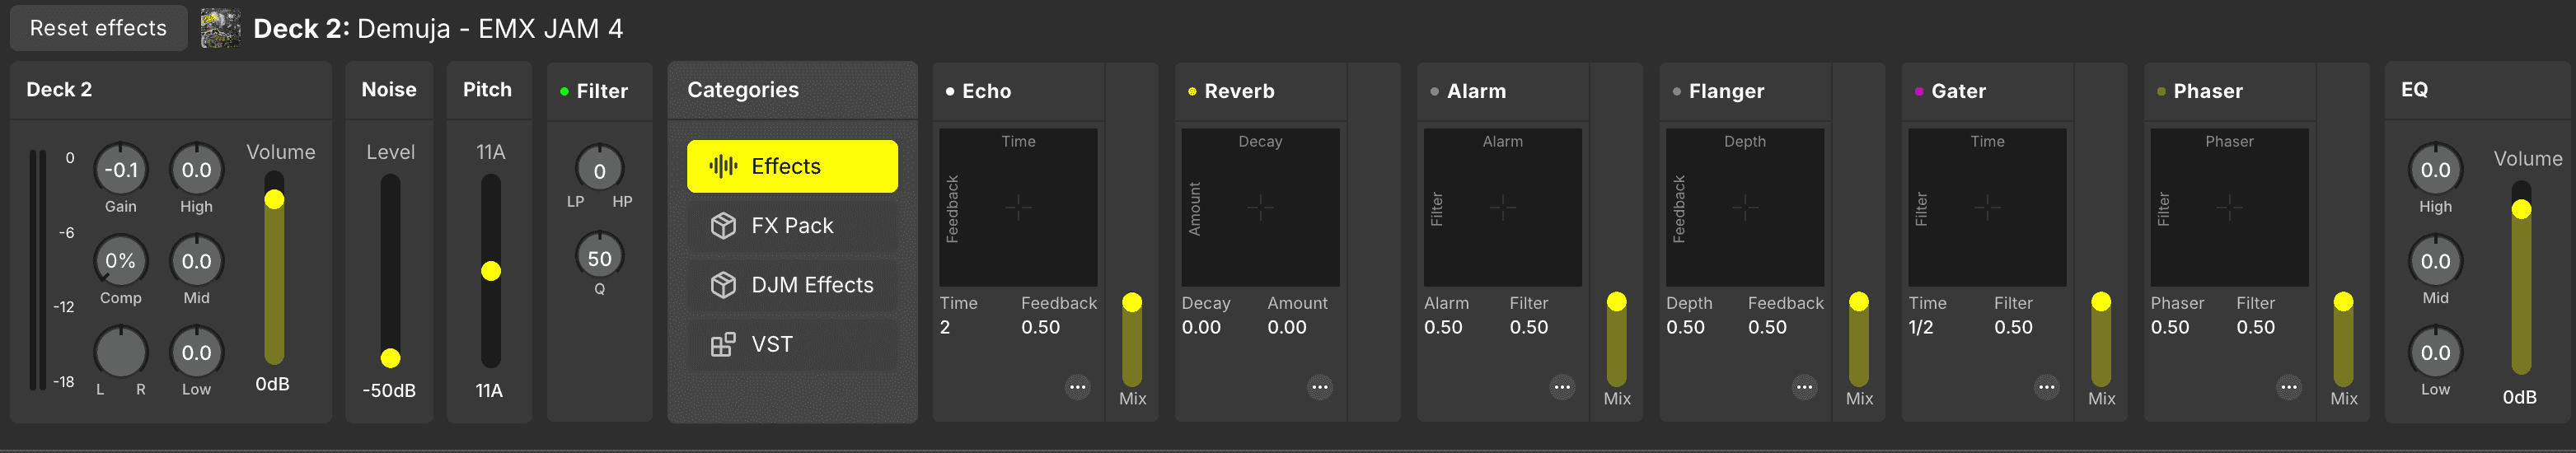Select the DJM Effects category

coord(792,285)
